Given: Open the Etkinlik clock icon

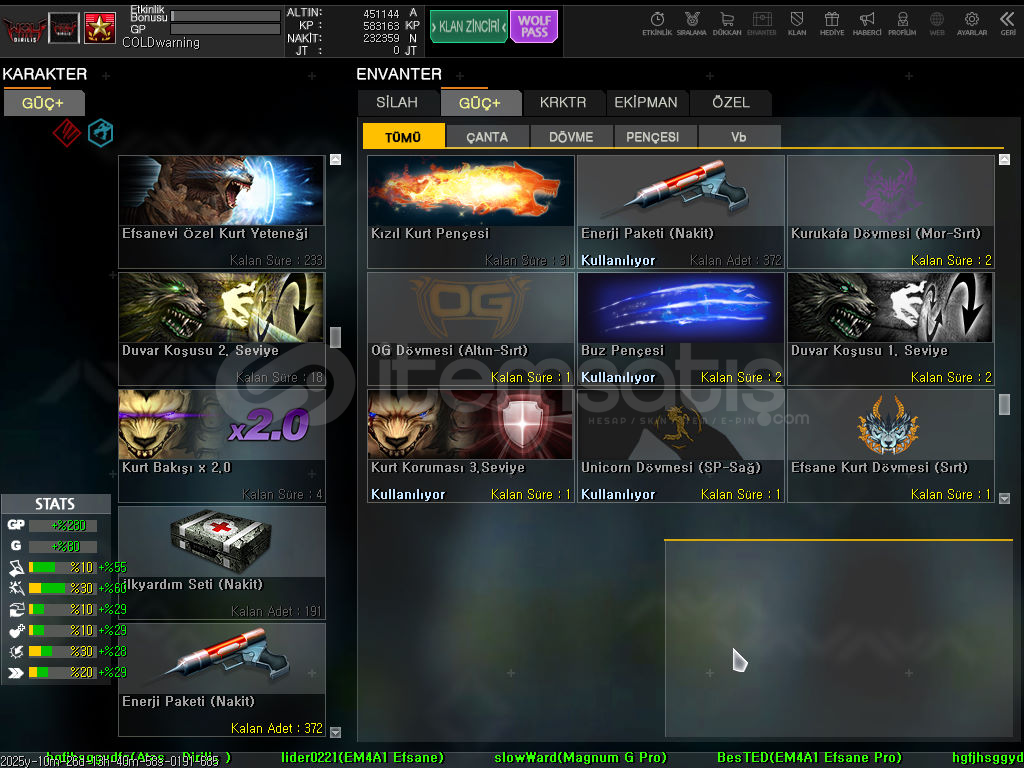Looking at the screenshot, I should 657,24.
